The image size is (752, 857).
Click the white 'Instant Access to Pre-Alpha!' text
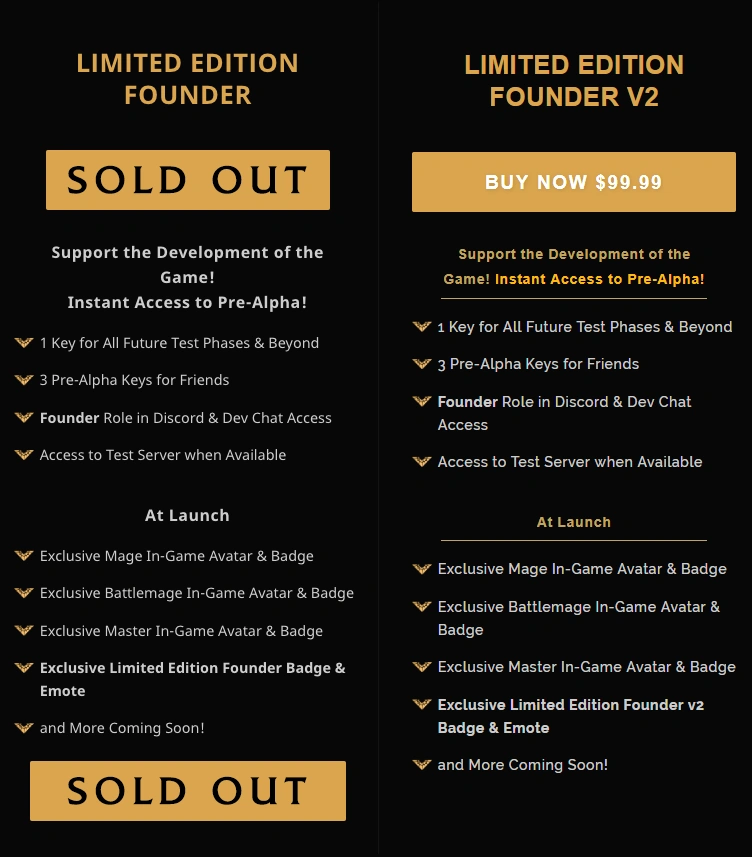point(187,302)
